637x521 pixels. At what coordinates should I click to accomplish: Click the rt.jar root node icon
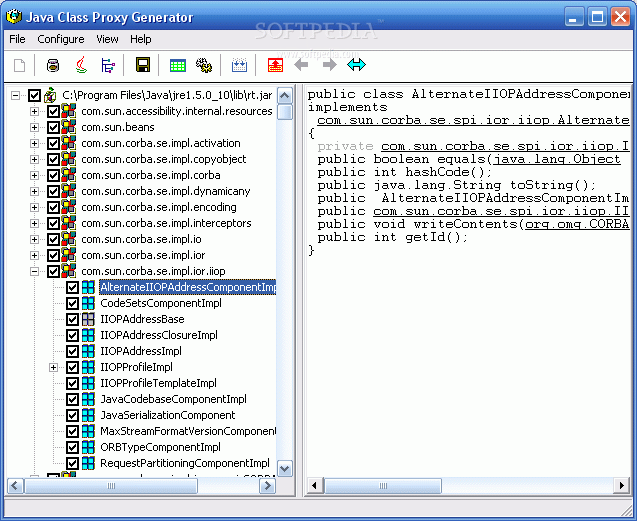(x=50, y=95)
